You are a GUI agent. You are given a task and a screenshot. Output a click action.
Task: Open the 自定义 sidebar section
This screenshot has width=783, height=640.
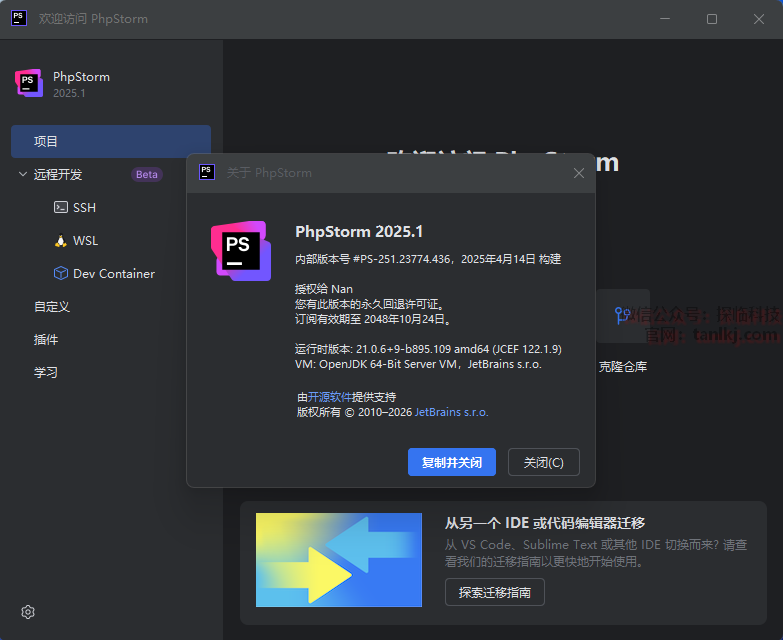pyautogui.click(x=52, y=307)
